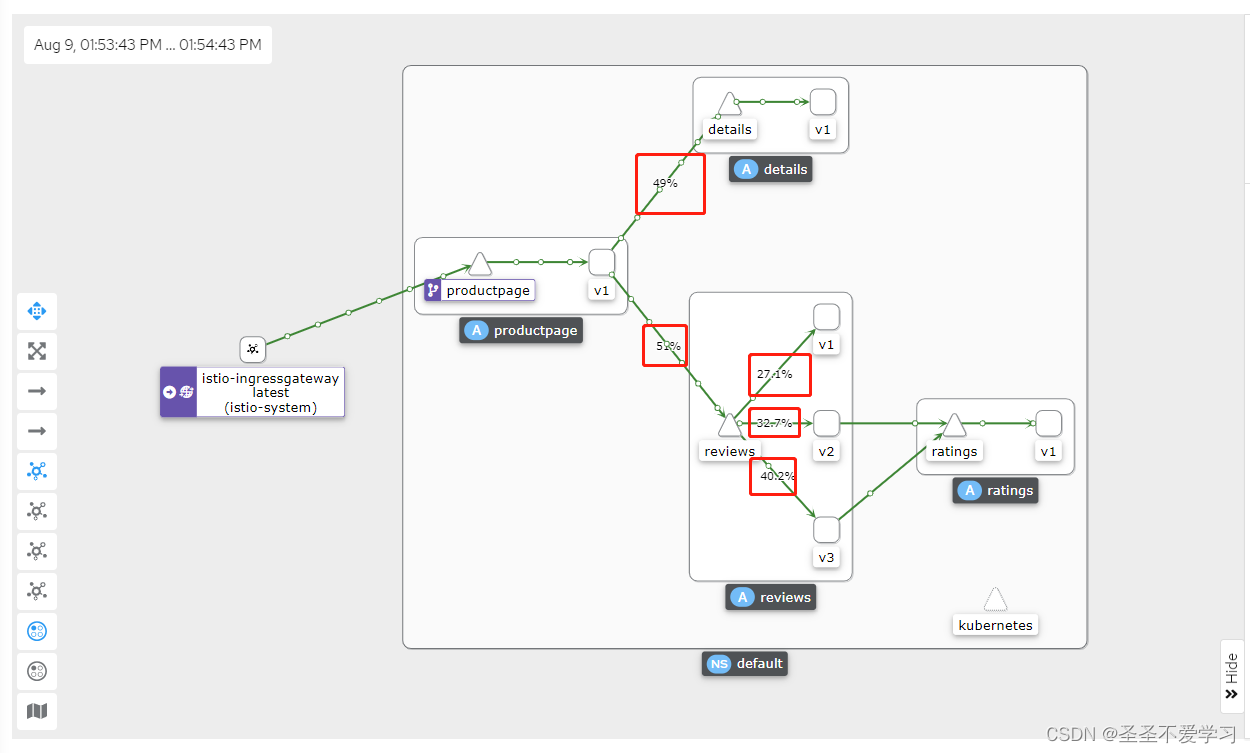Select the ratings v1 workload square

pos(1049,424)
